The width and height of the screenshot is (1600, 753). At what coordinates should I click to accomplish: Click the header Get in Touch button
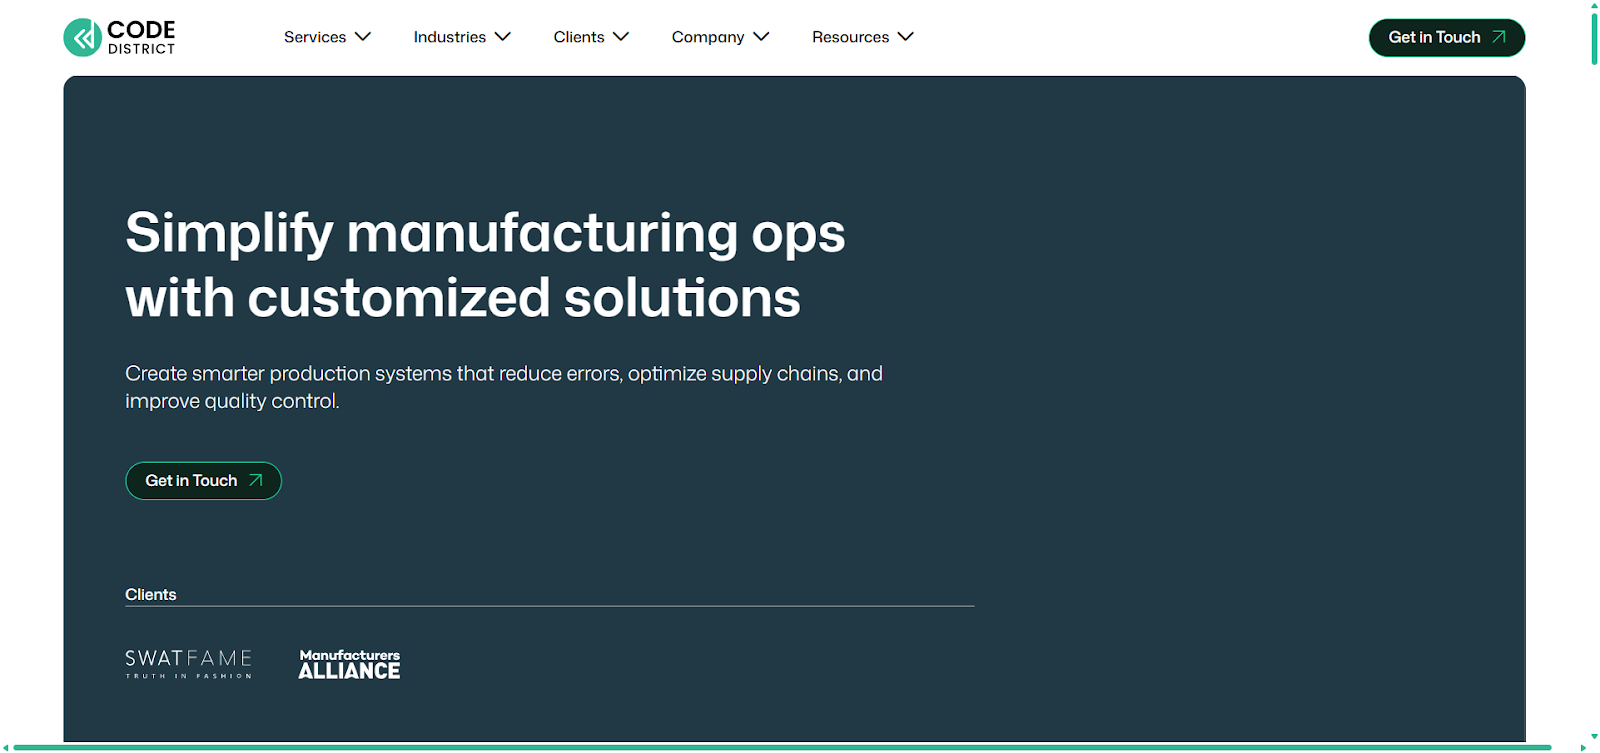1447,38
